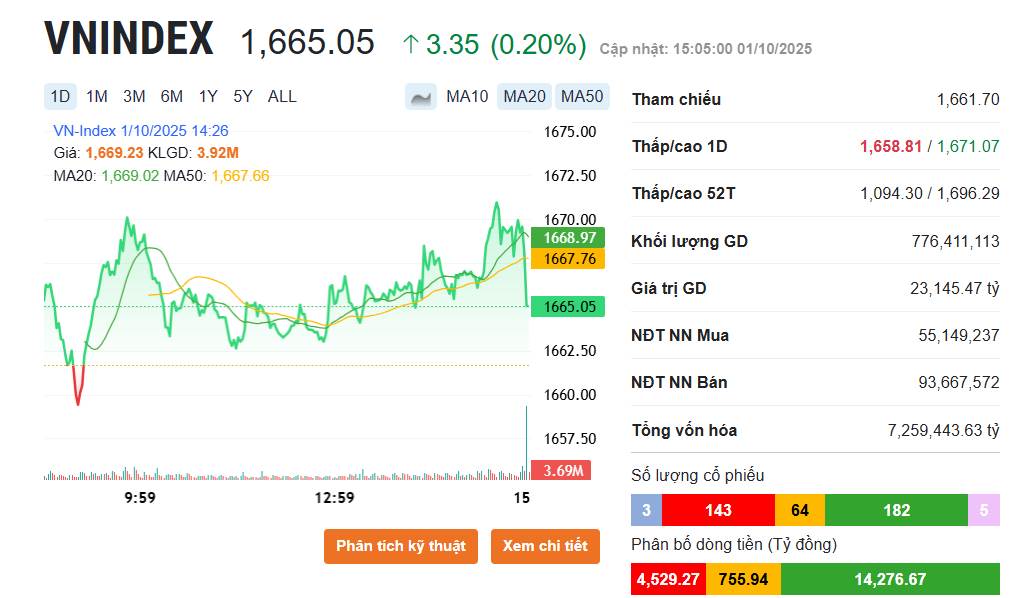Click NĐT NN Mua value 55,149,237
The height and width of the screenshot is (598, 1030).
tap(958, 336)
